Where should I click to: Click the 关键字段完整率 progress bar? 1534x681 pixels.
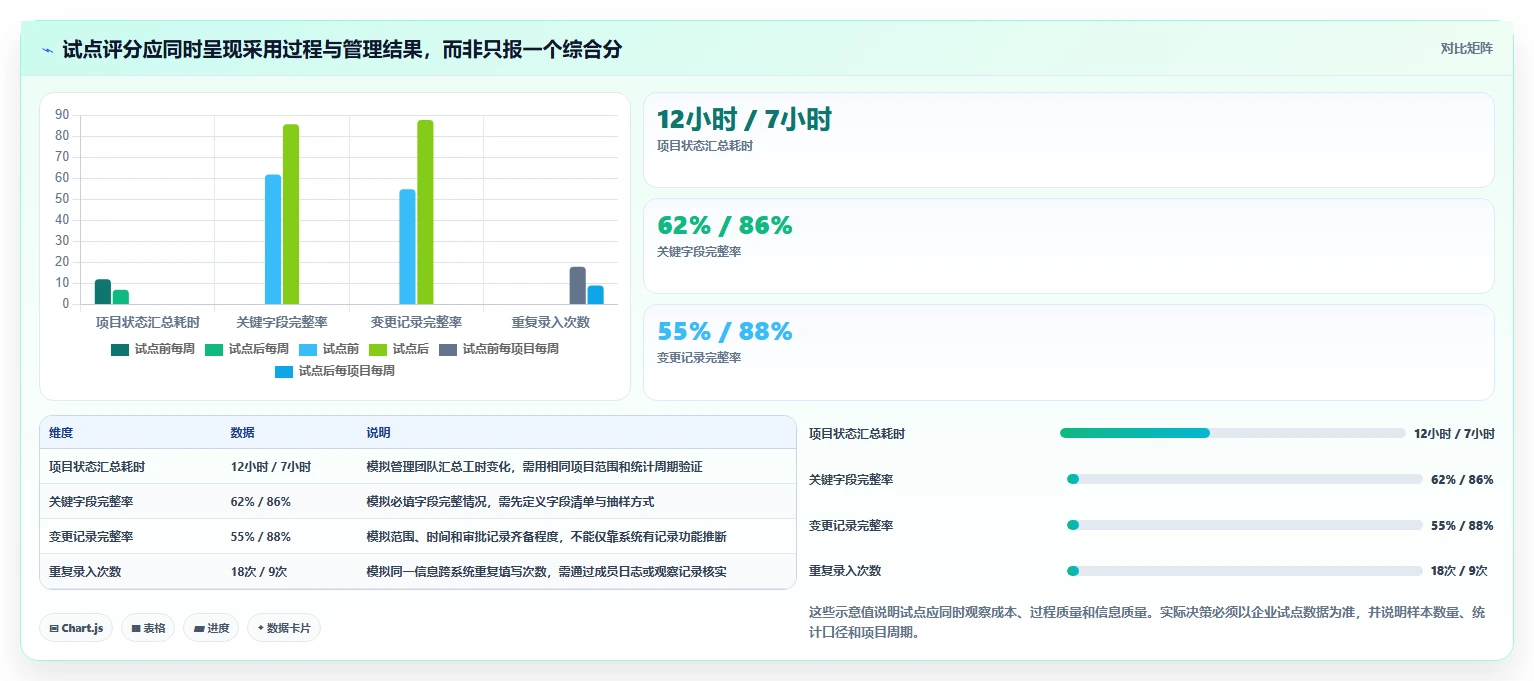(x=1245, y=479)
